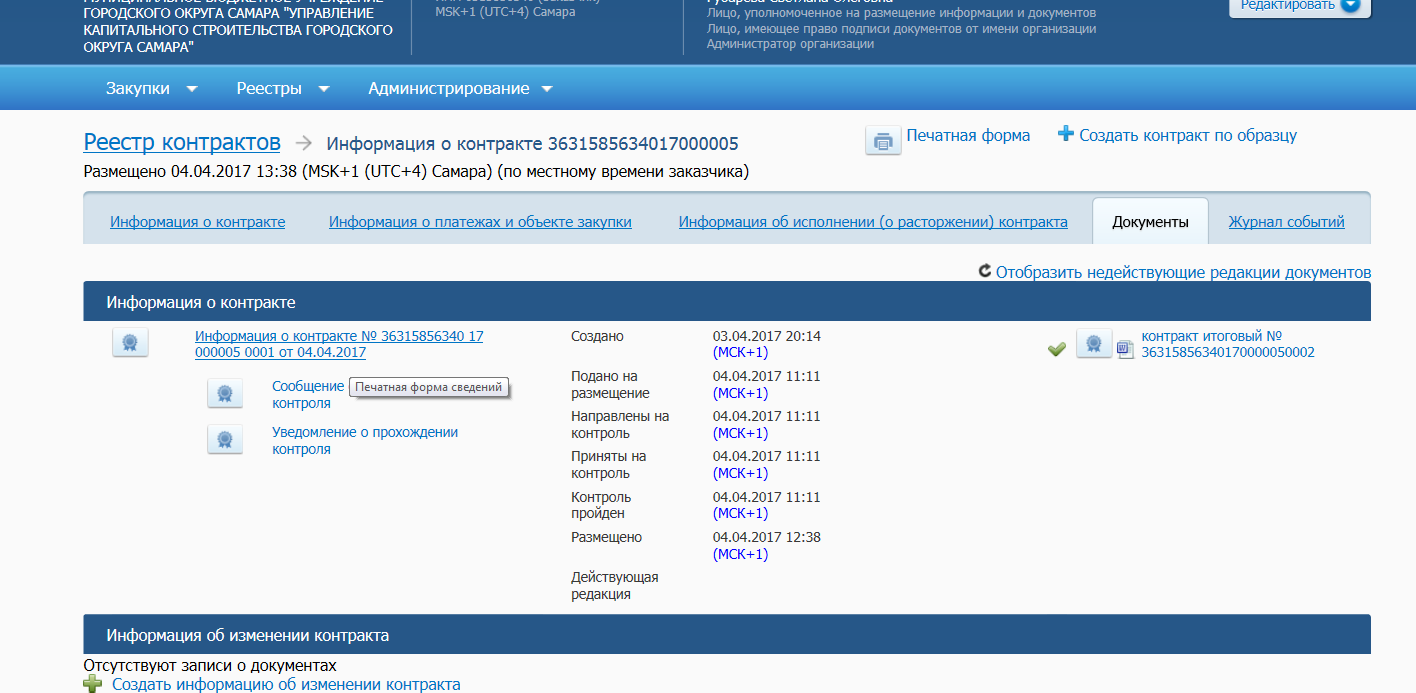The width and height of the screenshot is (1416, 693).
Task: Open Информация о платежах и объекте закупки tab
Action: [x=480, y=222]
